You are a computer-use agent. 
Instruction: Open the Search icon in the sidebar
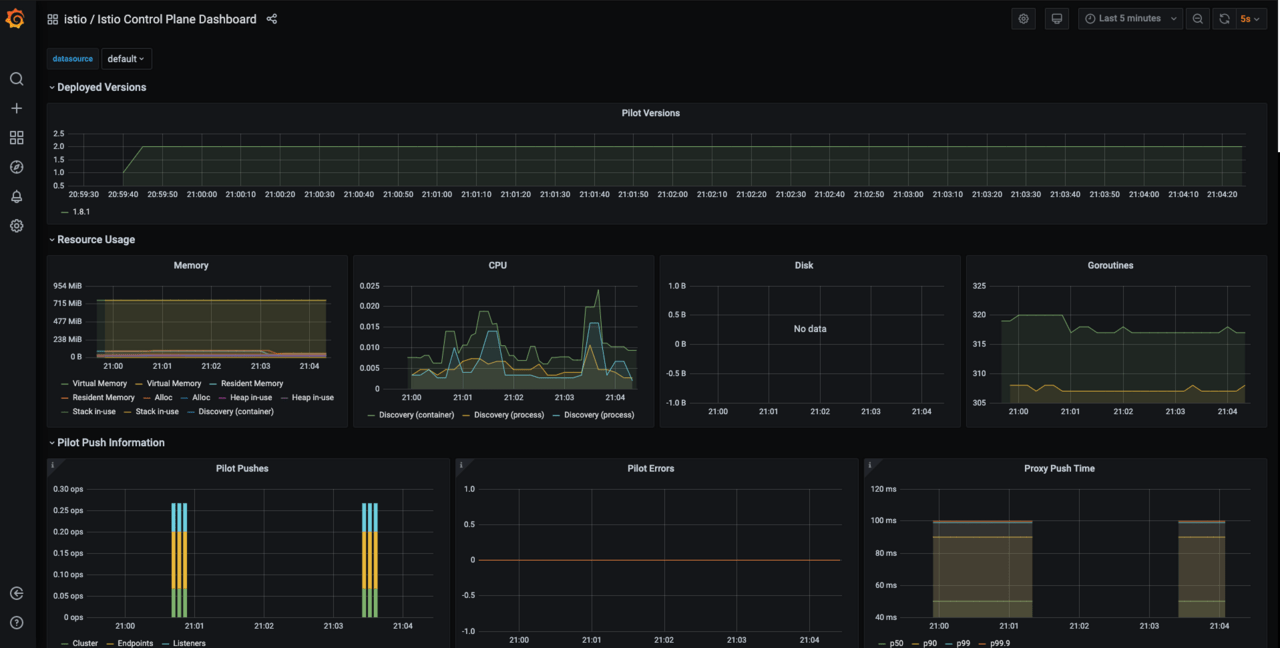16,79
